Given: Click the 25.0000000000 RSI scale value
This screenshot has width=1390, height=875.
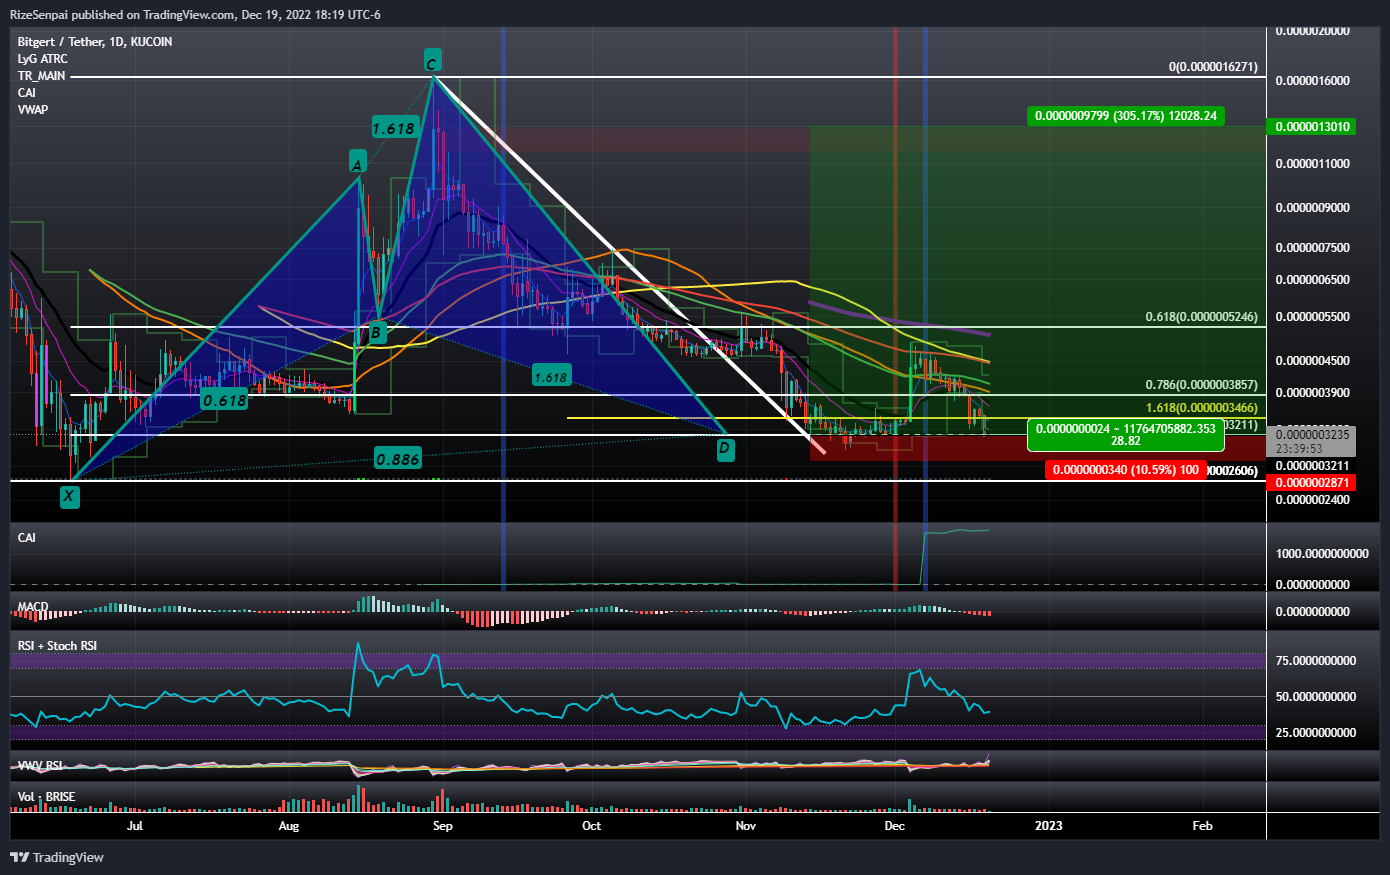Looking at the screenshot, I should (x=1316, y=733).
